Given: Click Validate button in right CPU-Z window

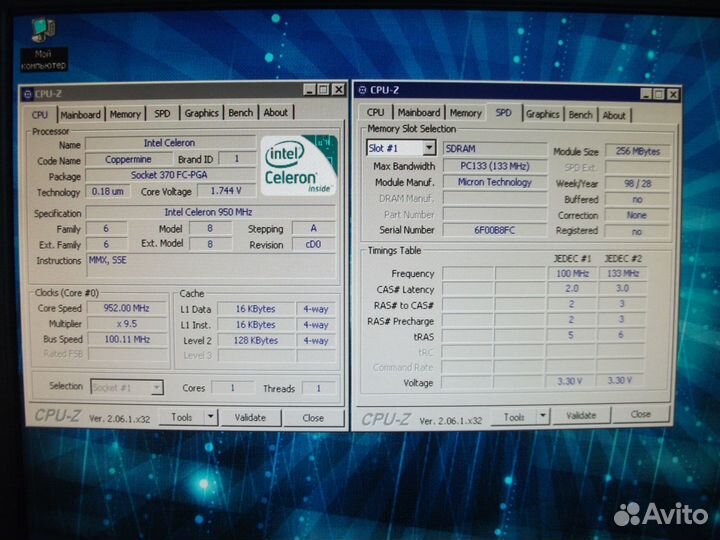Looking at the screenshot, I should [x=581, y=416].
